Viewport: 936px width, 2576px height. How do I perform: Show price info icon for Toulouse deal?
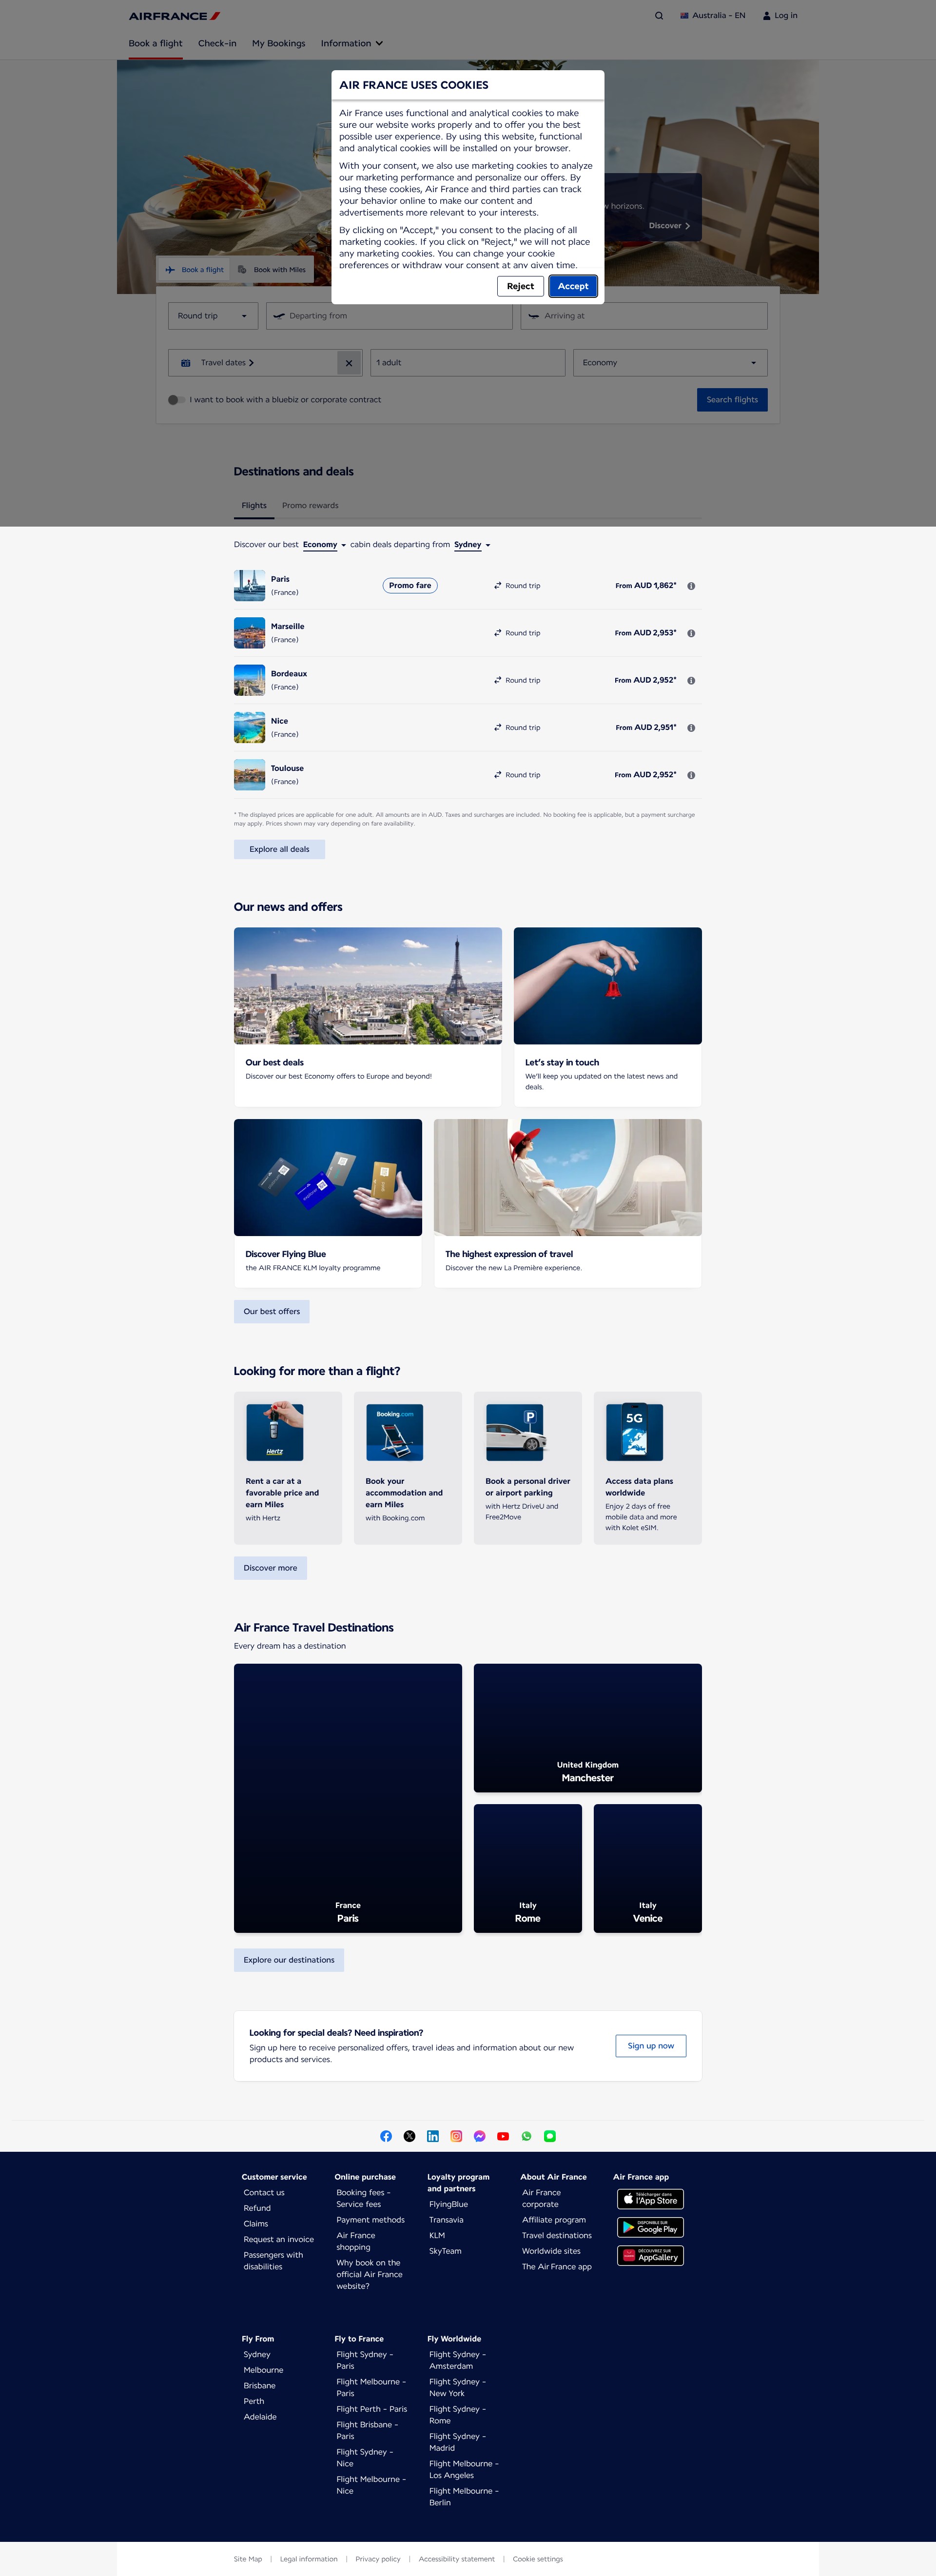click(691, 775)
